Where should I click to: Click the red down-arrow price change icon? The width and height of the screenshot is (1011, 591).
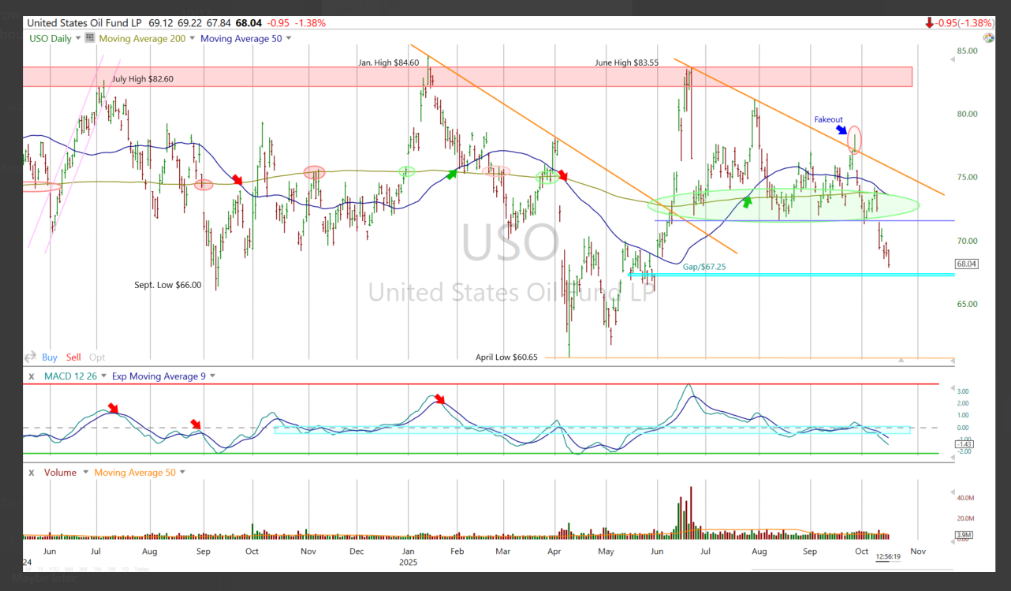click(929, 22)
